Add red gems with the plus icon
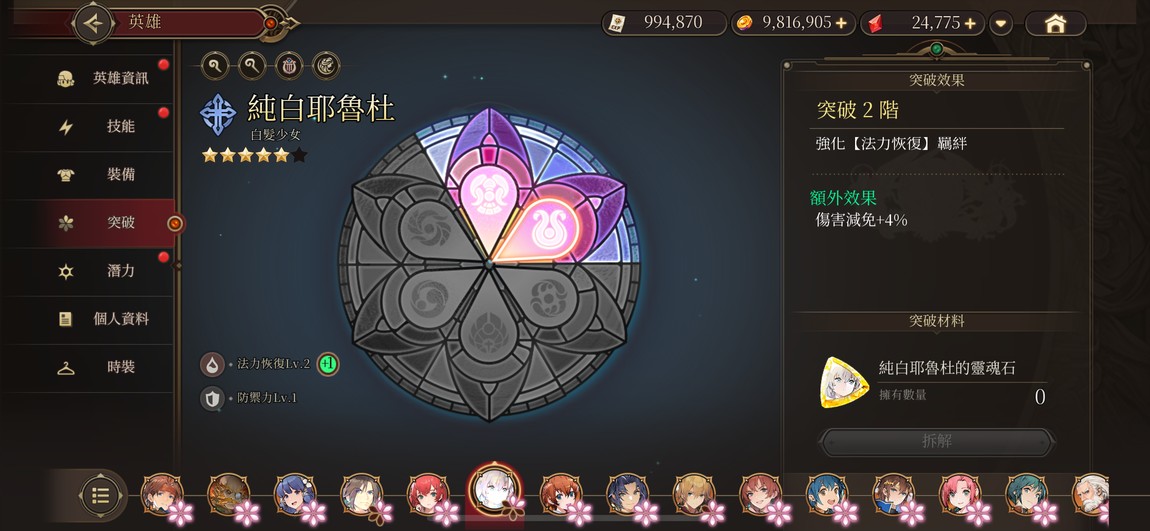The height and width of the screenshot is (531, 1150). pyautogui.click(x=970, y=23)
